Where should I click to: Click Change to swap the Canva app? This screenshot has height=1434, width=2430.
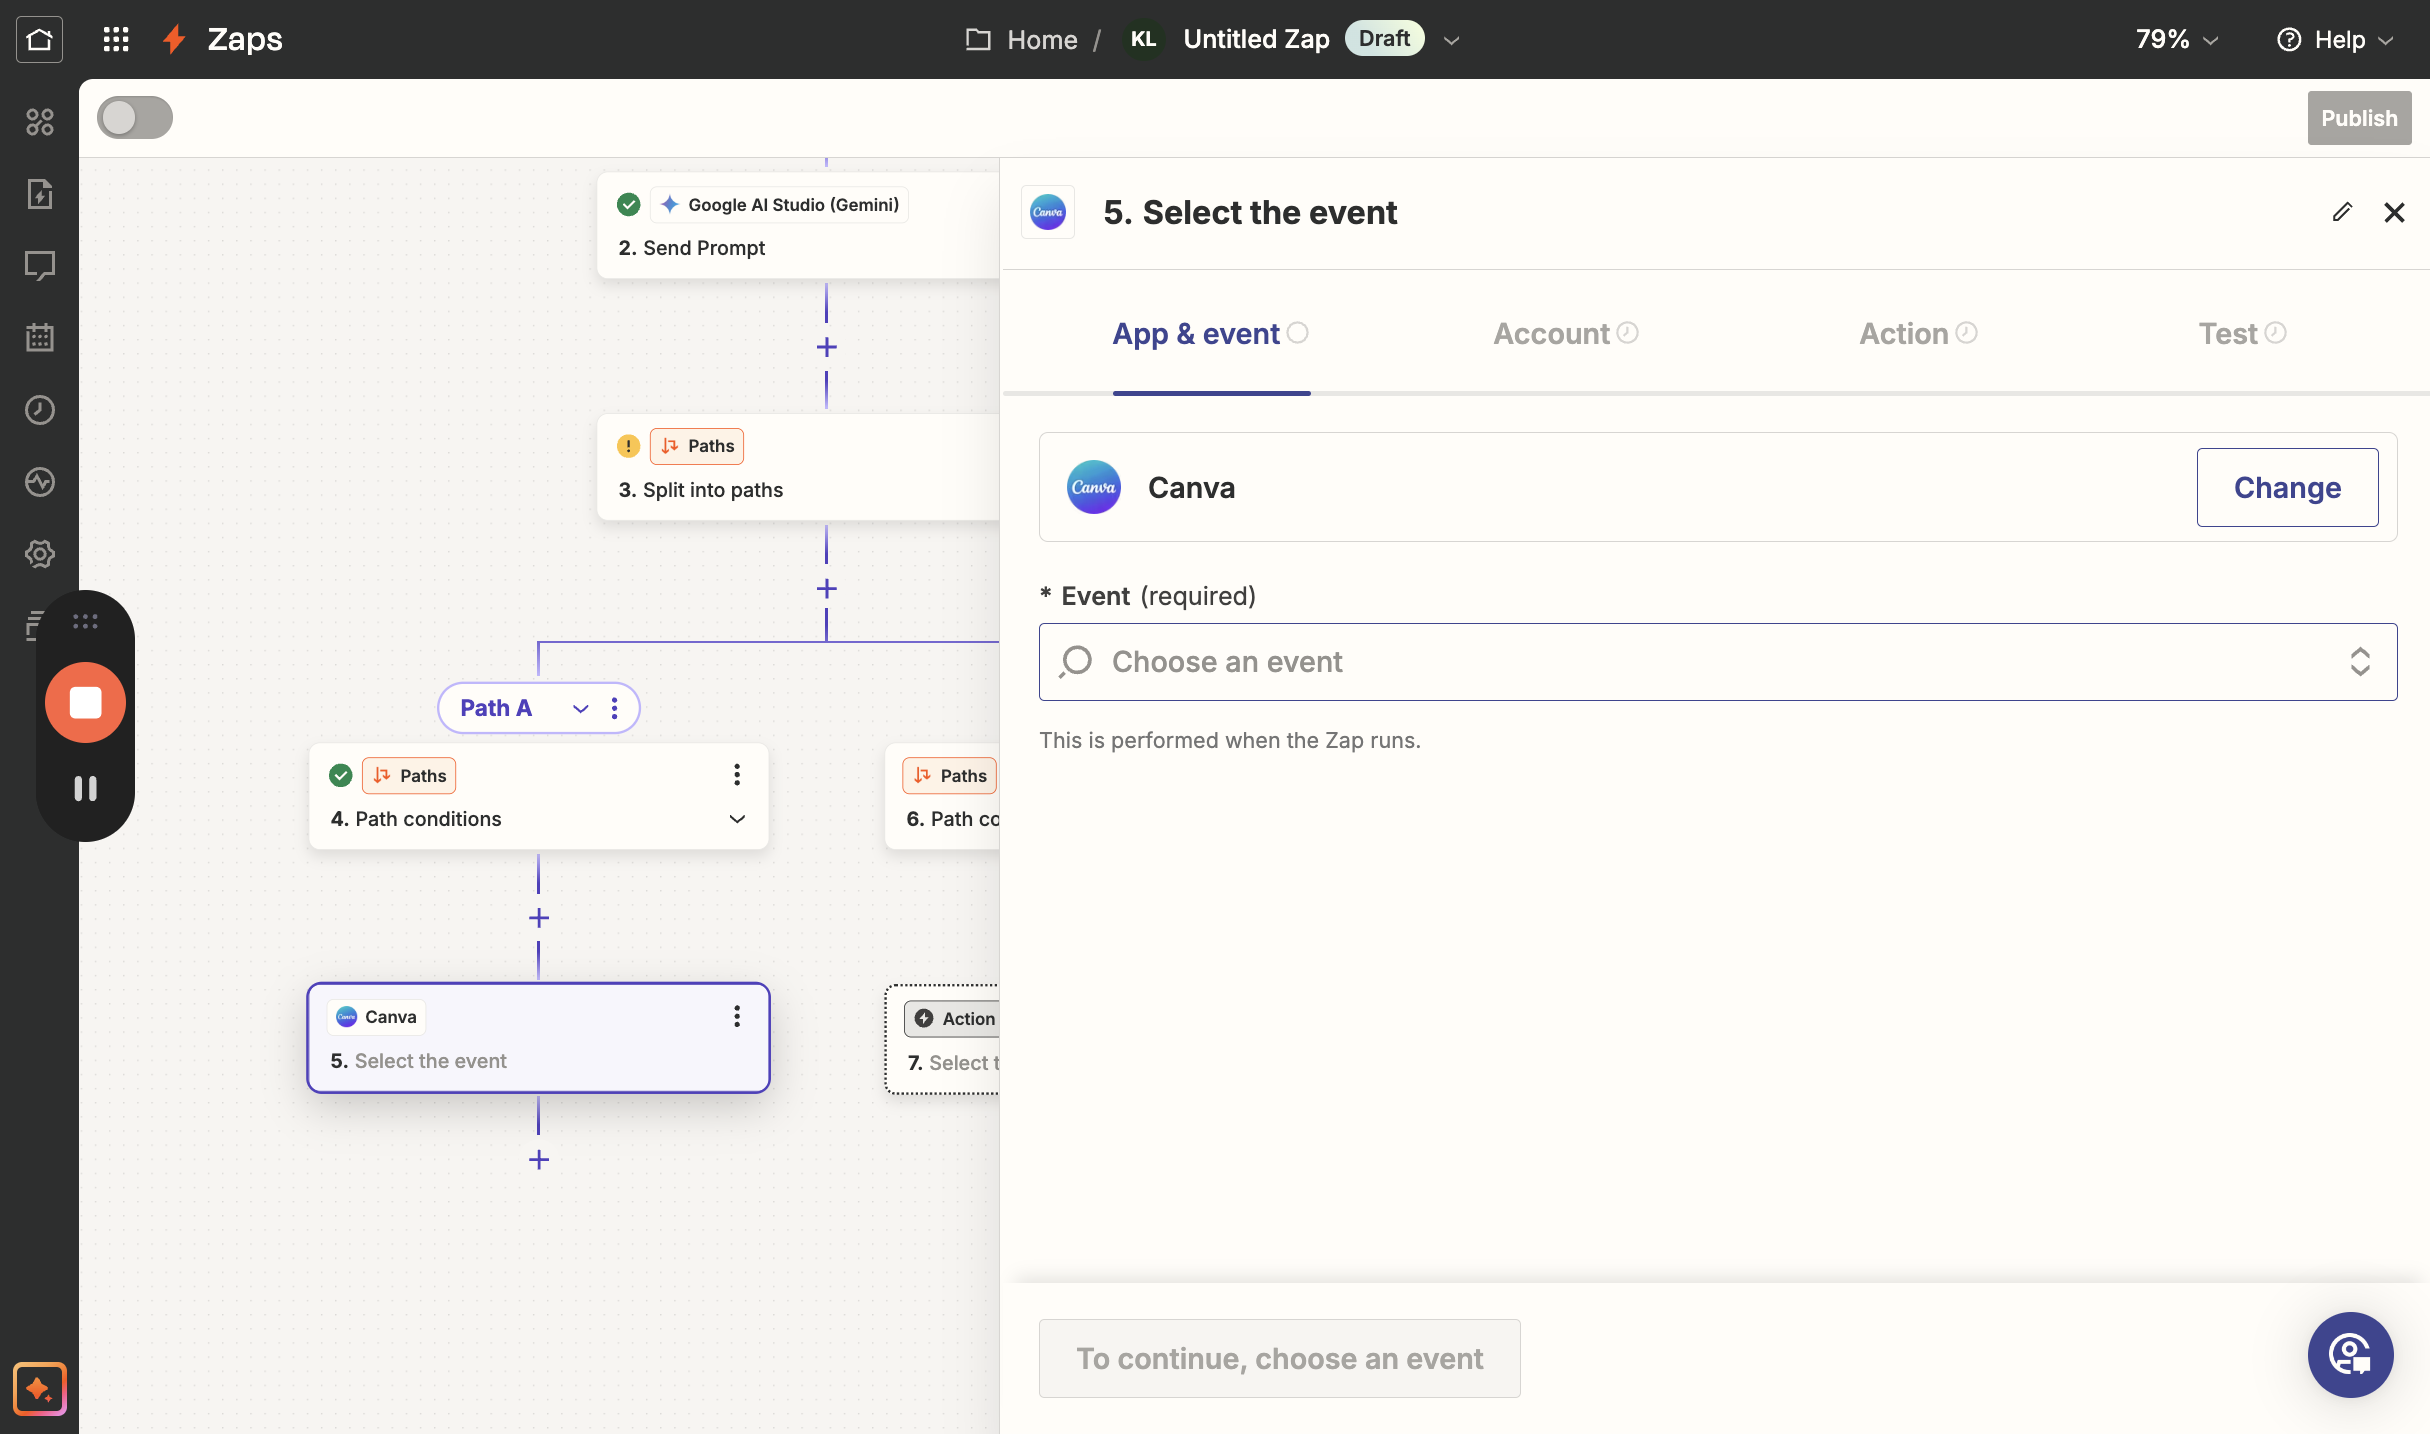[x=2287, y=487]
